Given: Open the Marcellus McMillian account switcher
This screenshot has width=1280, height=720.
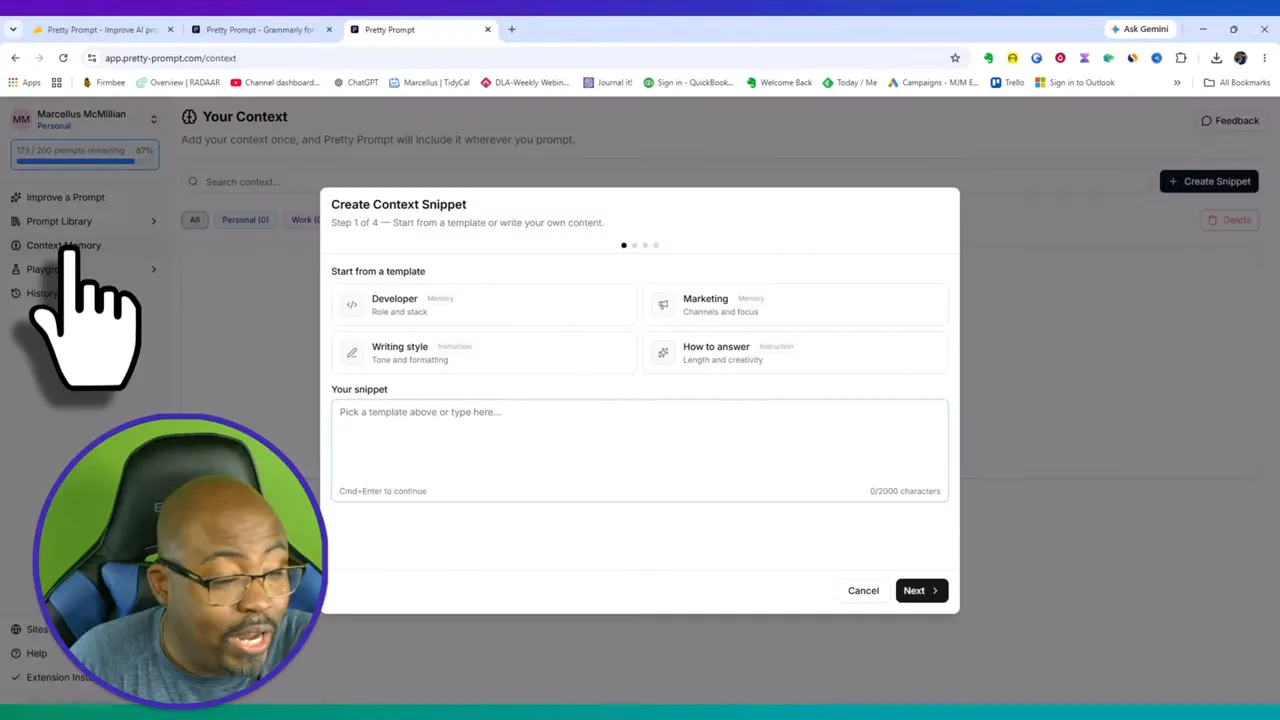Looking at the screenshot, I should click(85, 119).
